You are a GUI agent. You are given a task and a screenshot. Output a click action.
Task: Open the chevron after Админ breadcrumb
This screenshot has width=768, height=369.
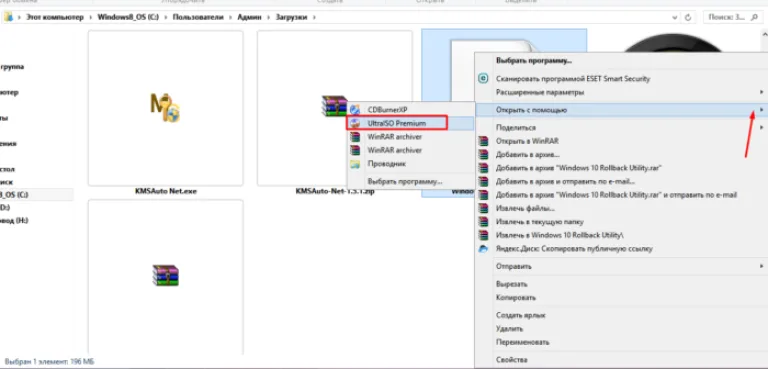pyautogui.click(x=268, y=17)
